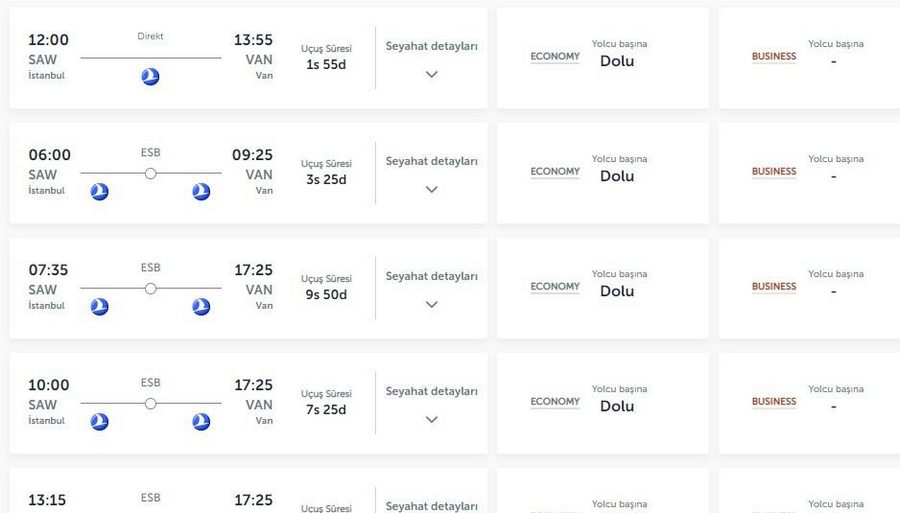Click first-leg airline logo on 10:00 flight
Screen dimensions: 900x513
point(99,422)
